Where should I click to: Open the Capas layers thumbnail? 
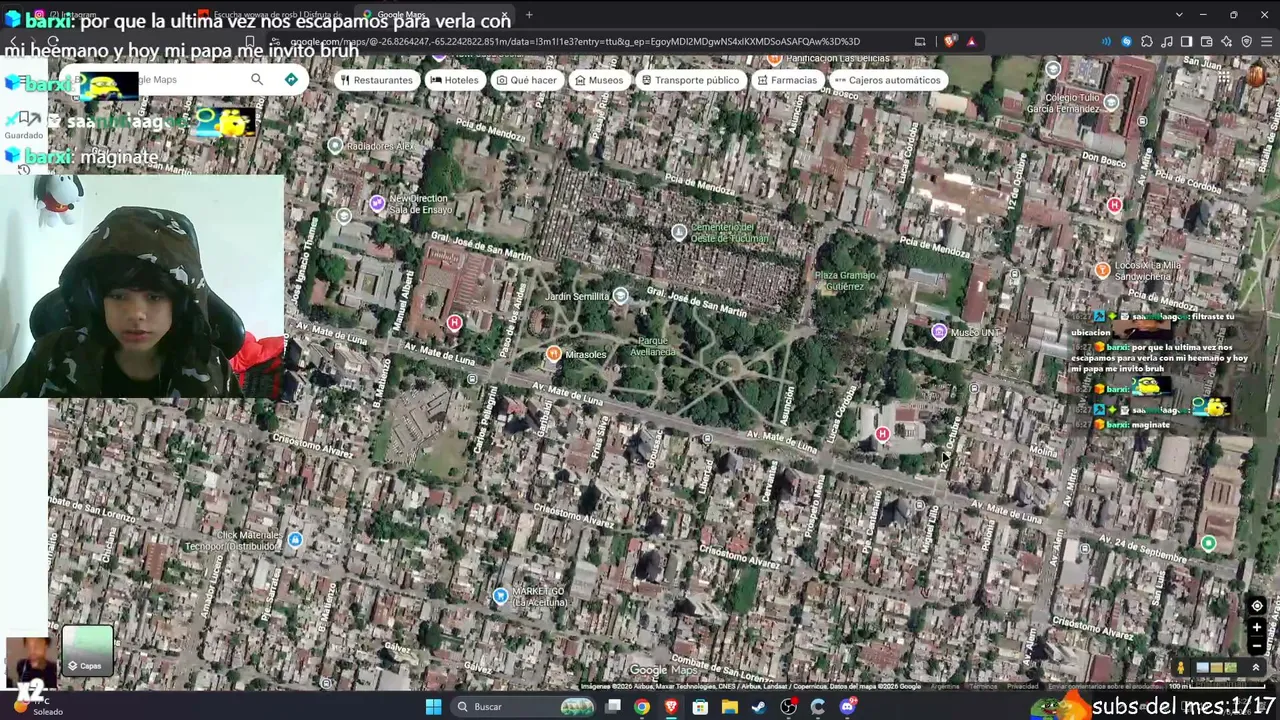click(87, 651)
